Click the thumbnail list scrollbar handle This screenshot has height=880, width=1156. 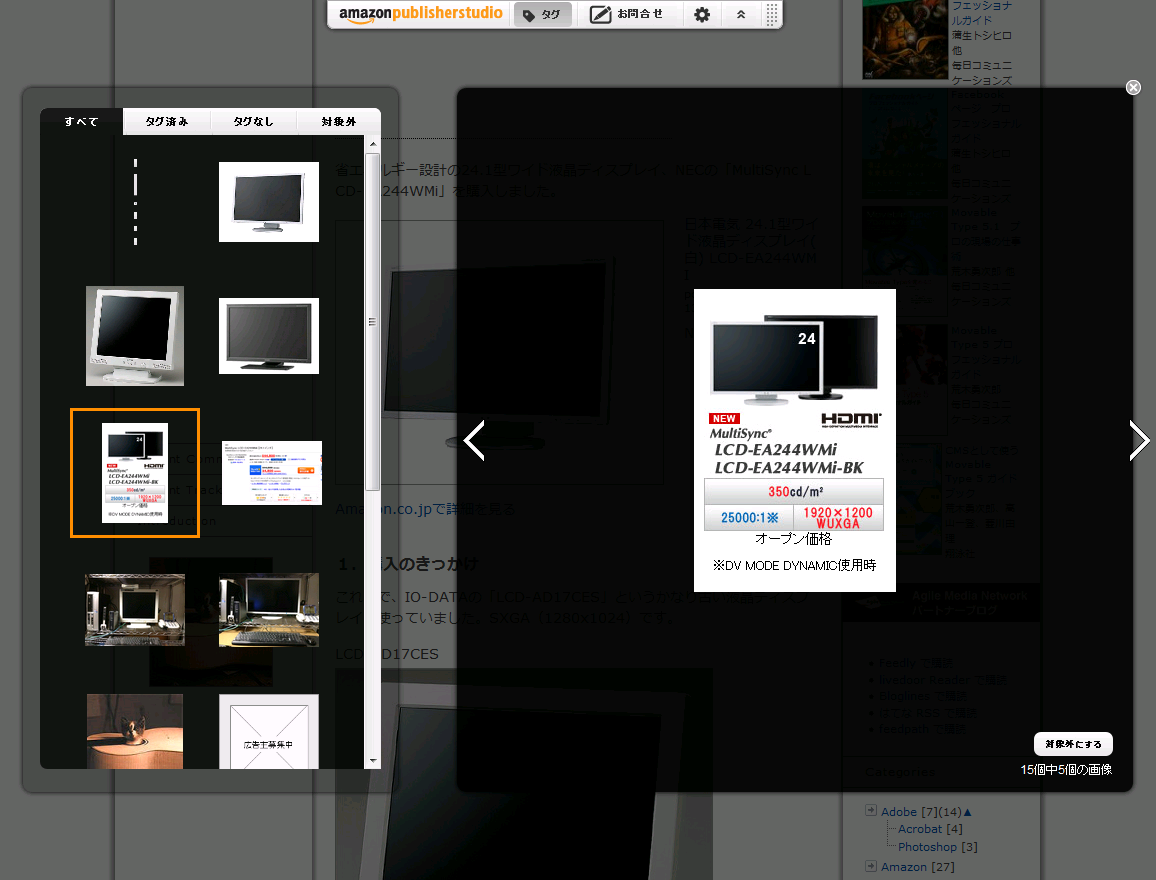coord(372,321)
